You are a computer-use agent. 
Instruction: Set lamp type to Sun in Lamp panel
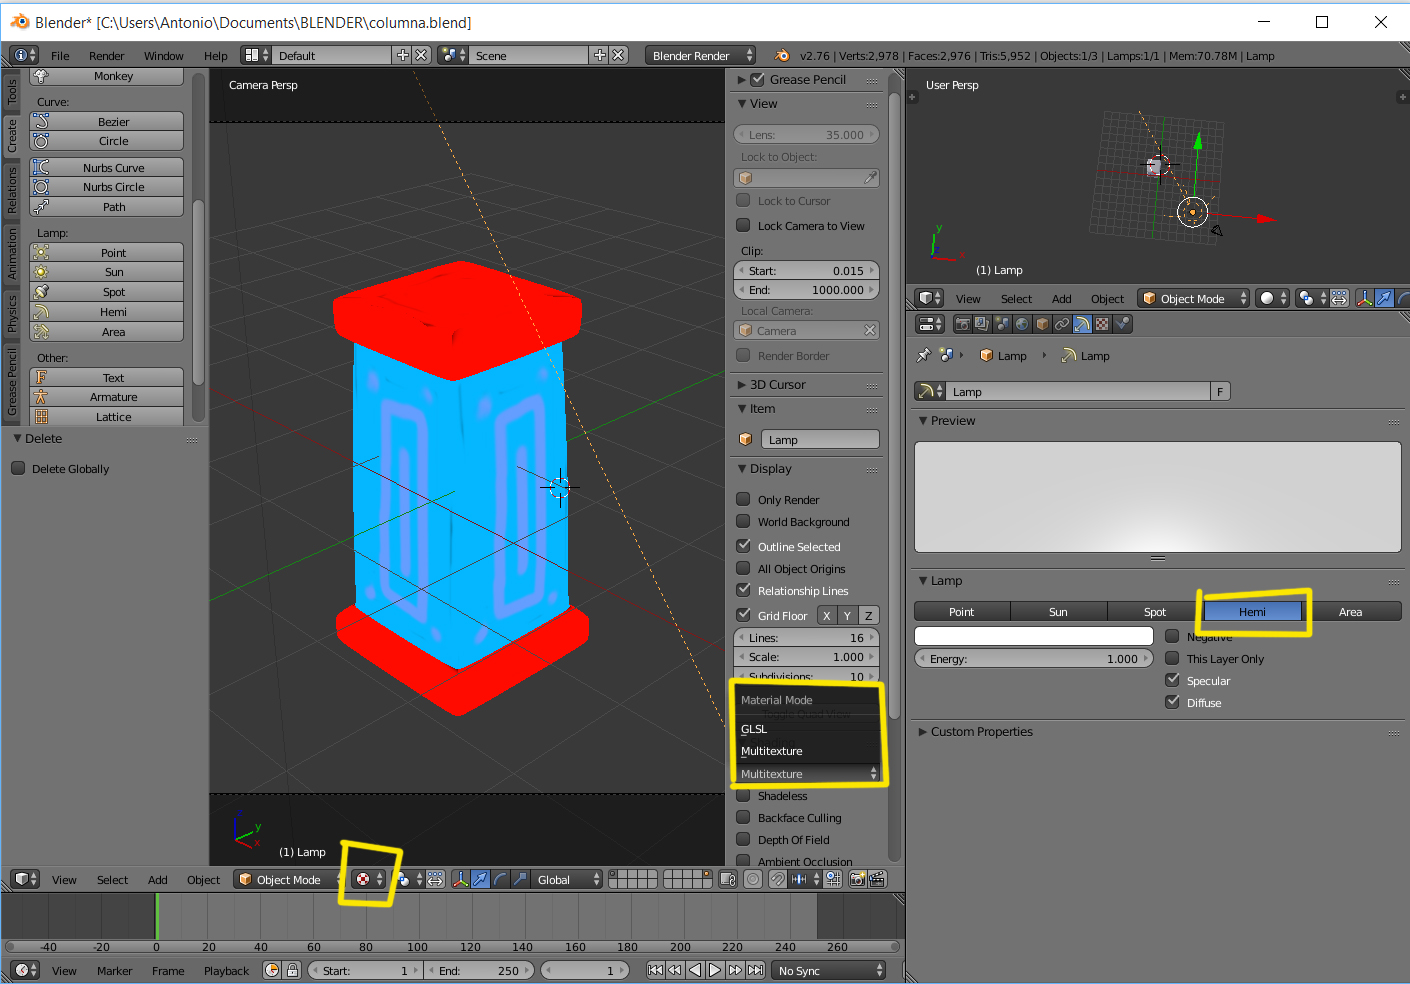(1058, 612)
